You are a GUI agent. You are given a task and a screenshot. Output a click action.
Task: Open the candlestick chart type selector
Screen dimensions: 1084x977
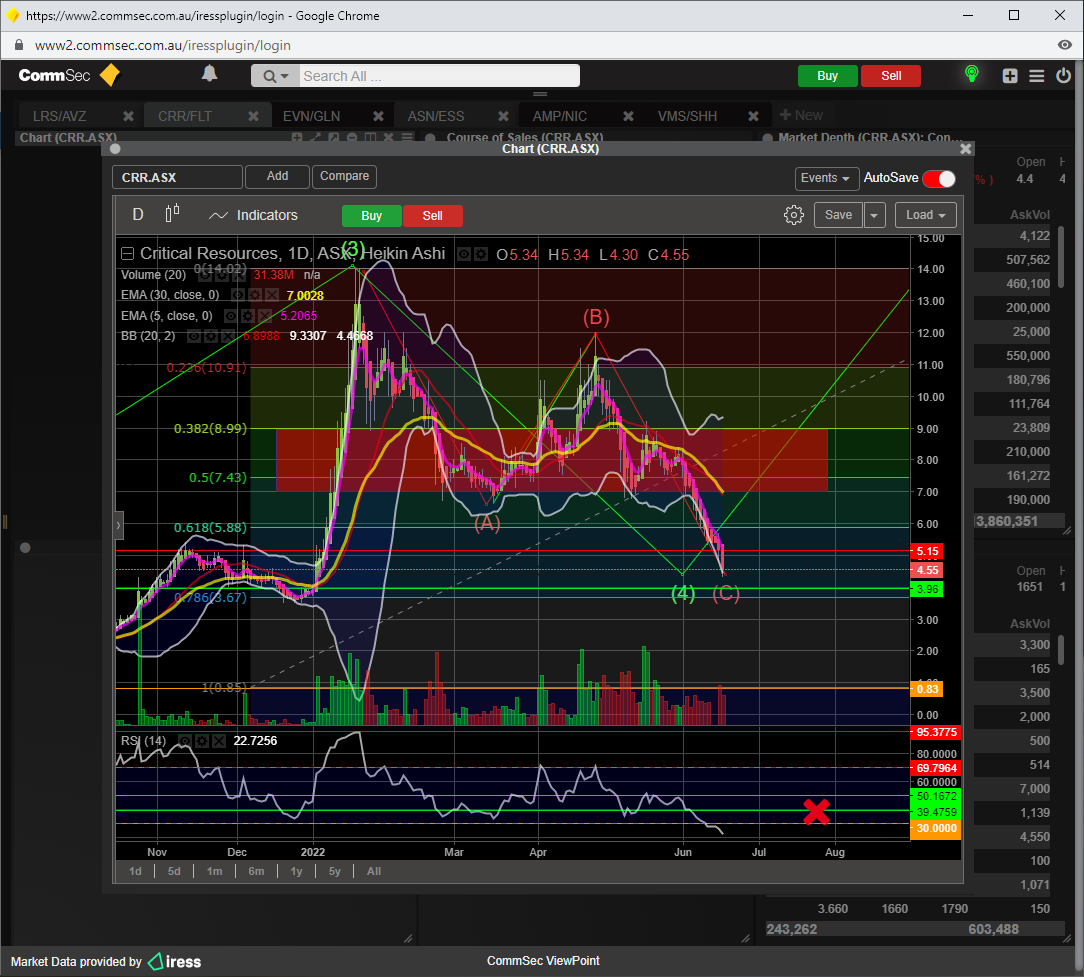(x=173, y=214)
